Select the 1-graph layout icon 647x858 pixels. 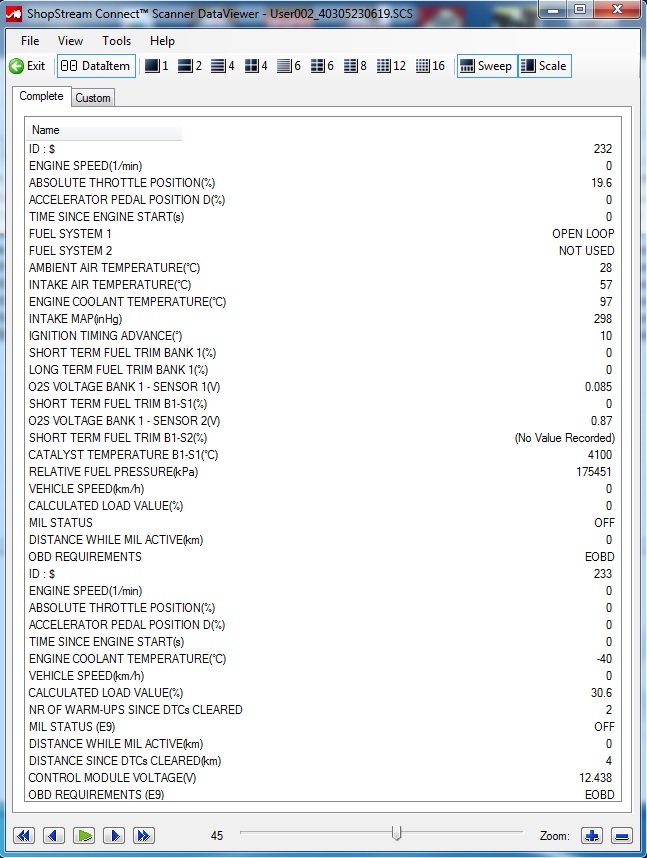[x=157, y=66]
